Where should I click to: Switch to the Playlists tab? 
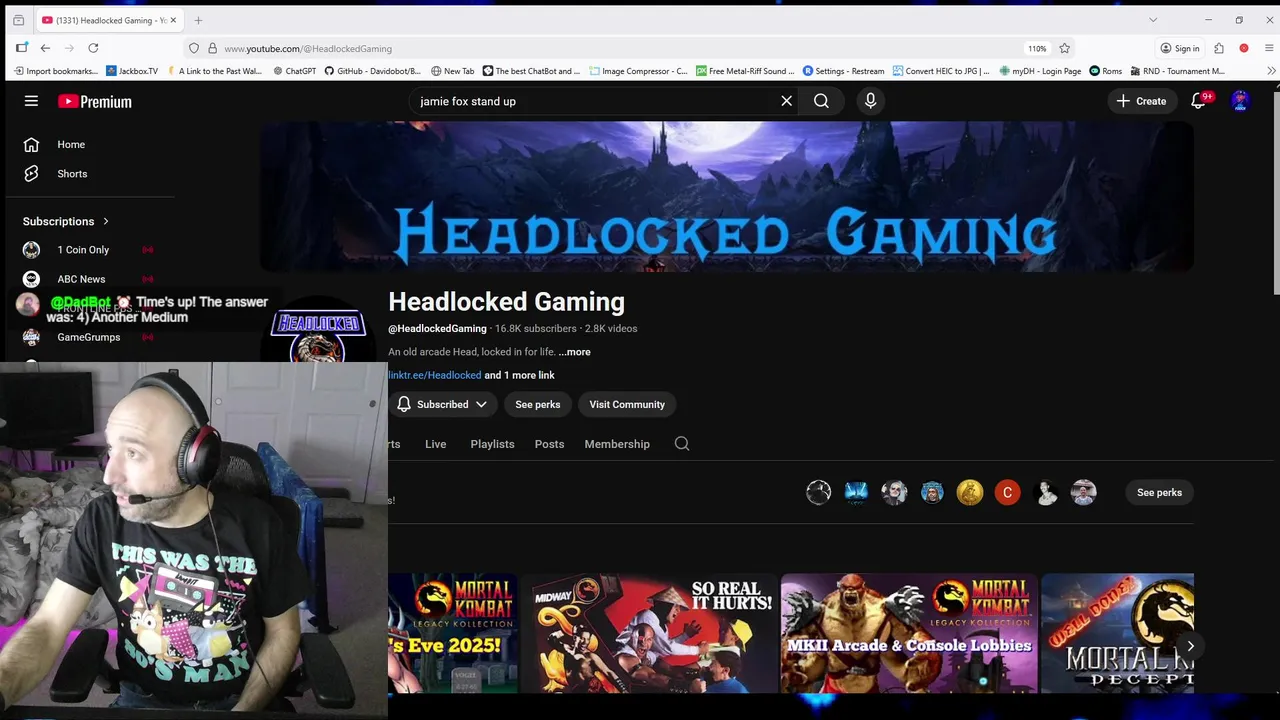coord(492,444)
